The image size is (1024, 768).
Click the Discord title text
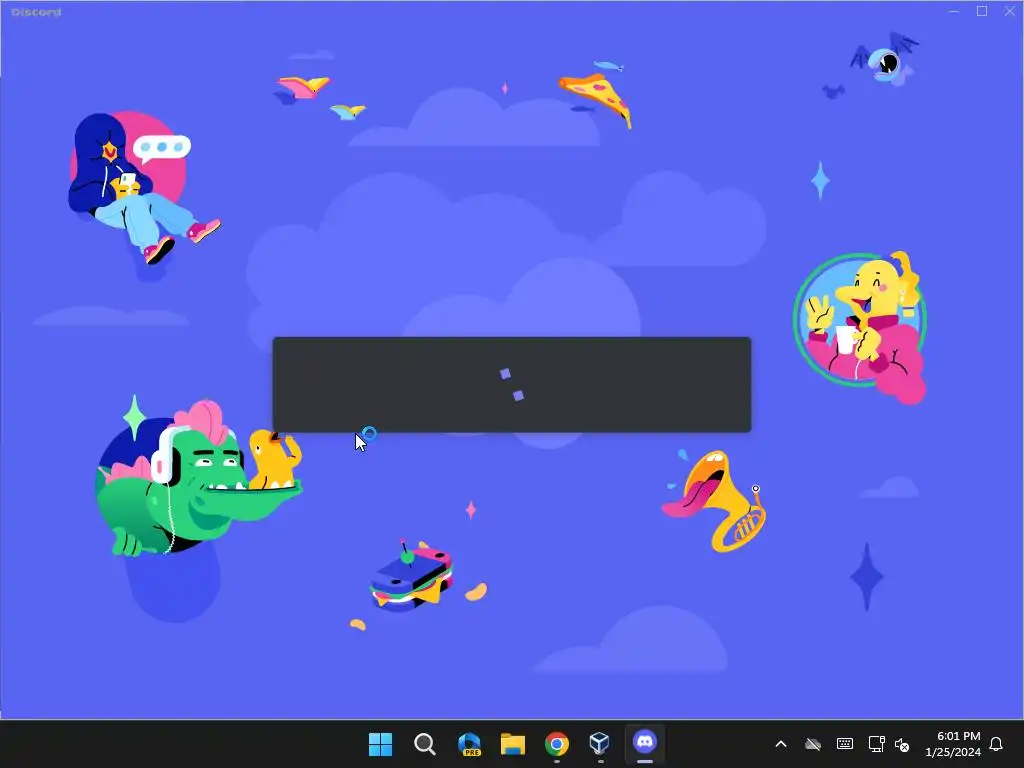(x=36, y=12)
